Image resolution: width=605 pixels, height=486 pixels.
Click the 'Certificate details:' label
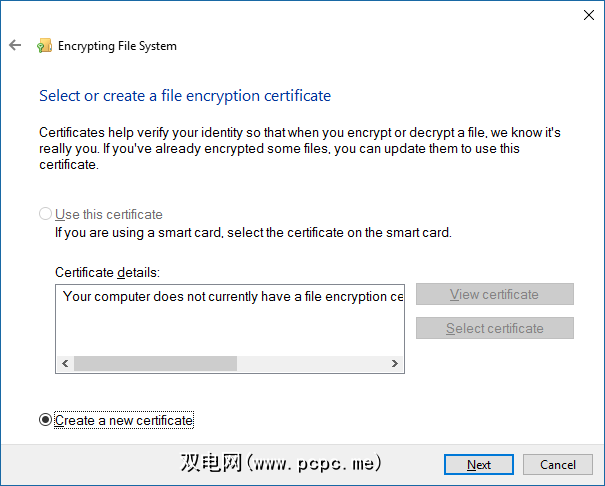coord(107,272)
